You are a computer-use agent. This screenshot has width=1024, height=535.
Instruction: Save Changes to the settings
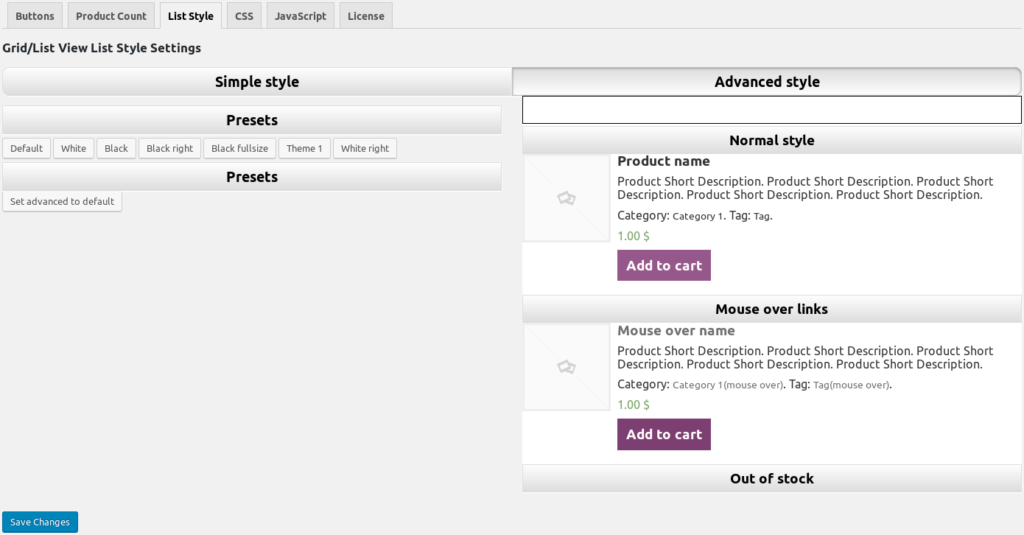pyautogui.click(x=40, y=522)
